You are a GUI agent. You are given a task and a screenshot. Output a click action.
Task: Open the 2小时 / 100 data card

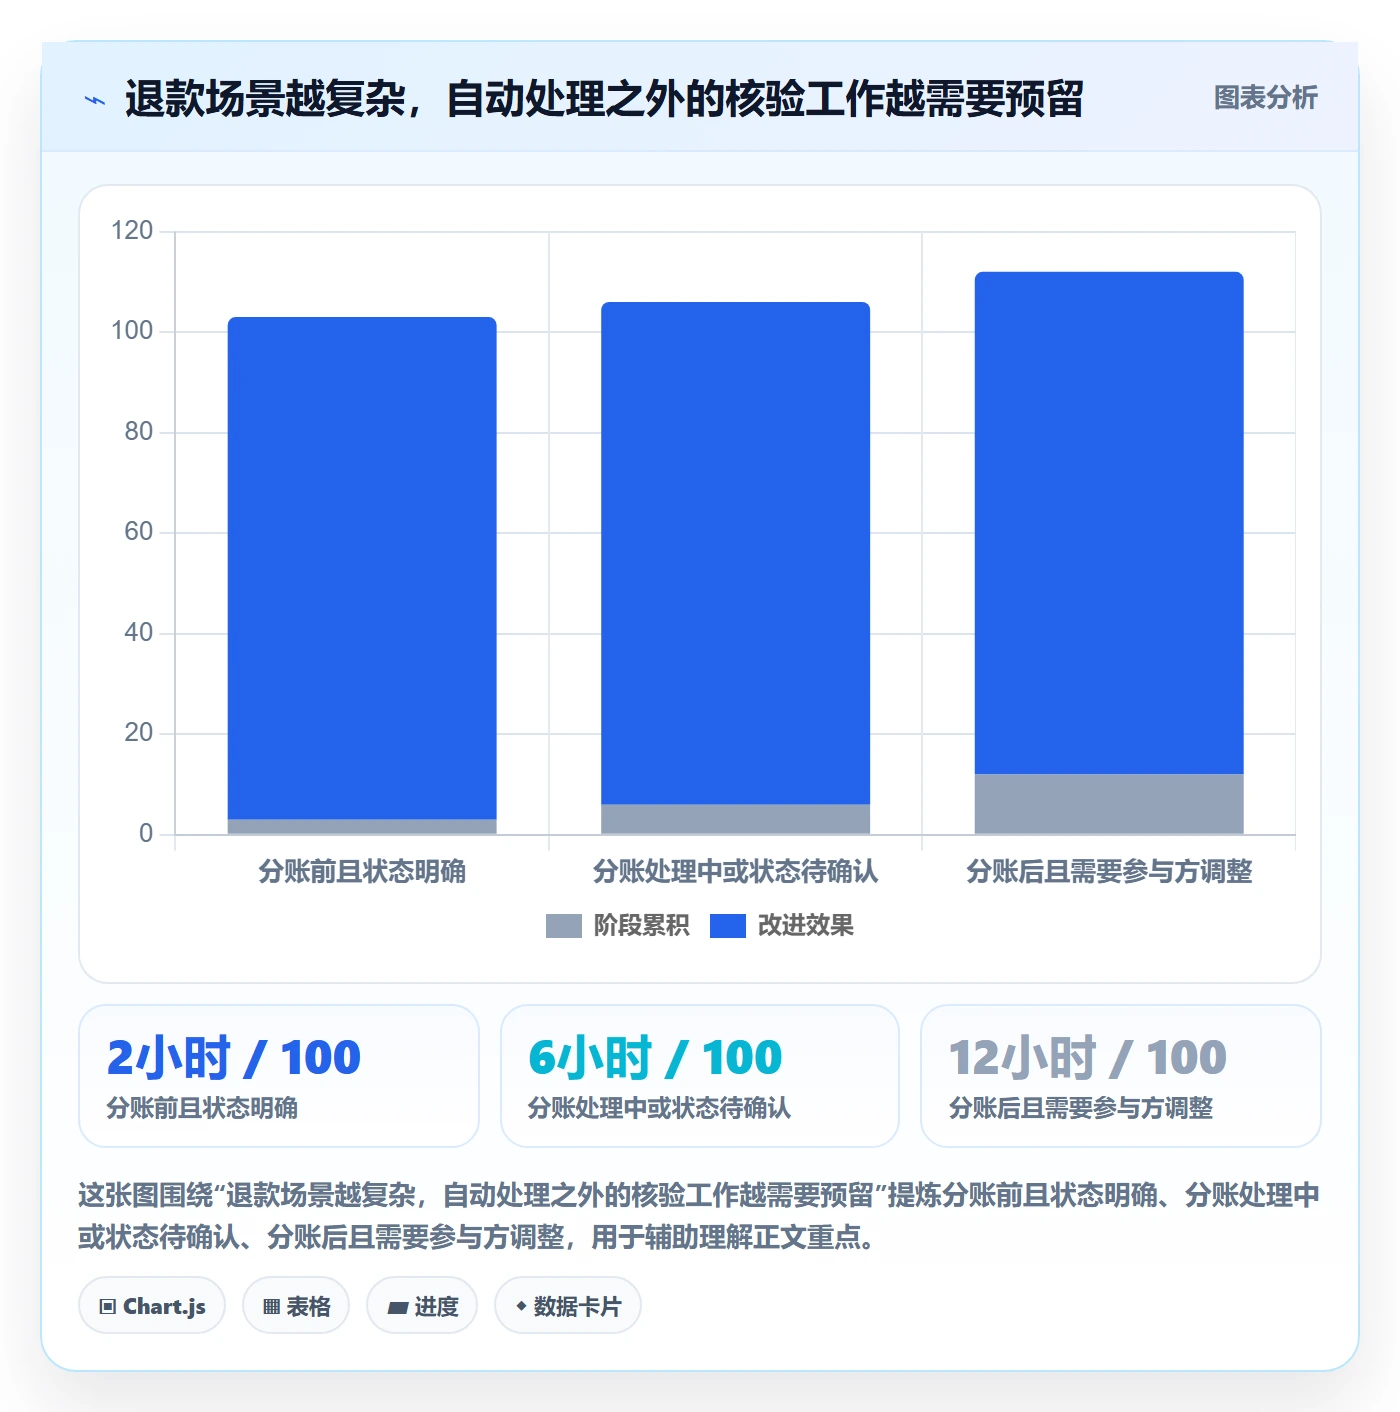click(279, 1076)
